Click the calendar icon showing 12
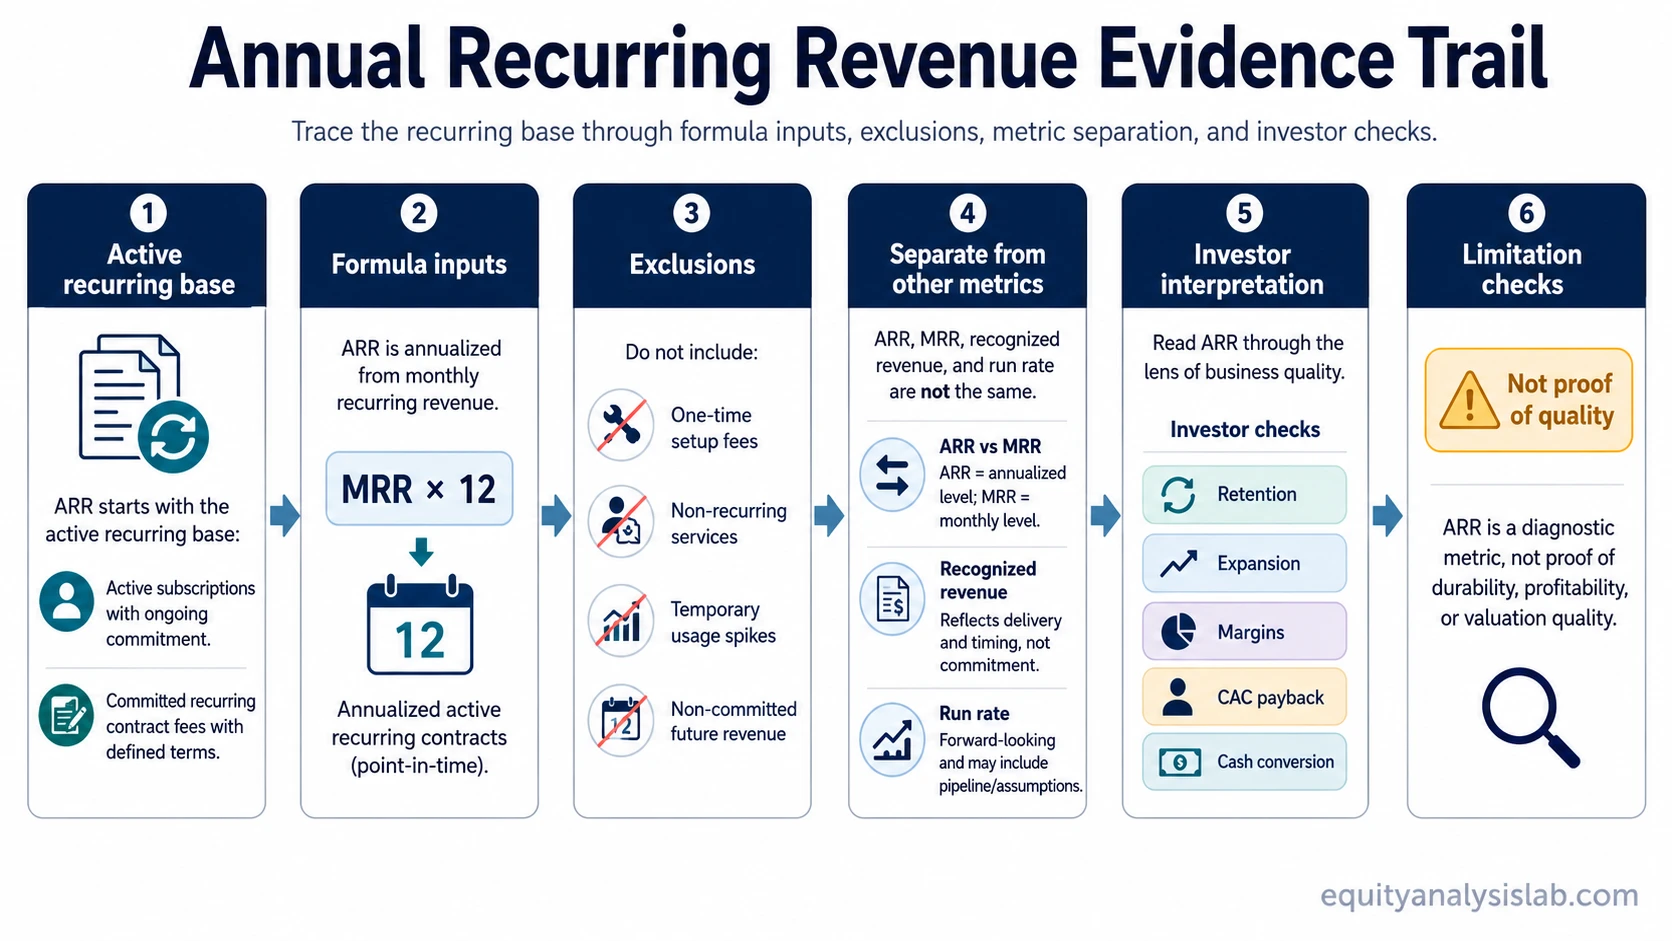 419,625
